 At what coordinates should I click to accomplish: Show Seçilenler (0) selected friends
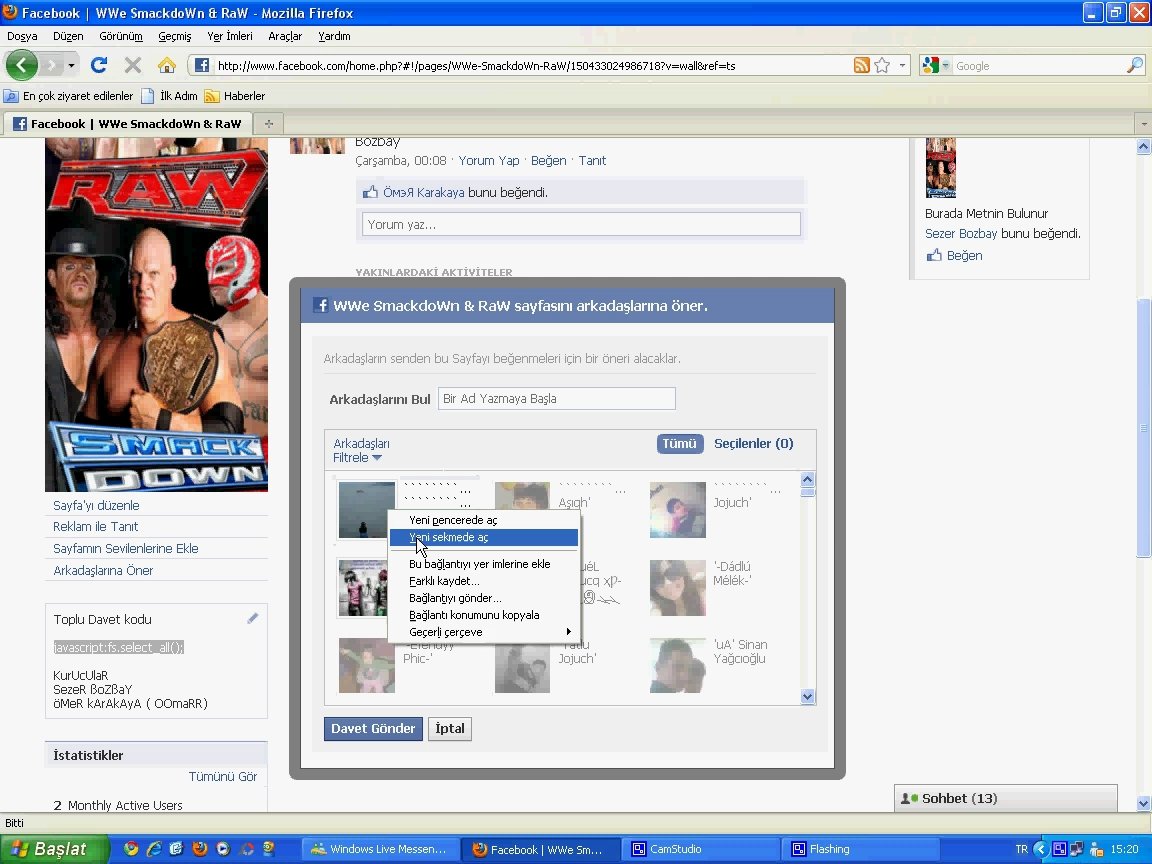(x=754, y=444)
